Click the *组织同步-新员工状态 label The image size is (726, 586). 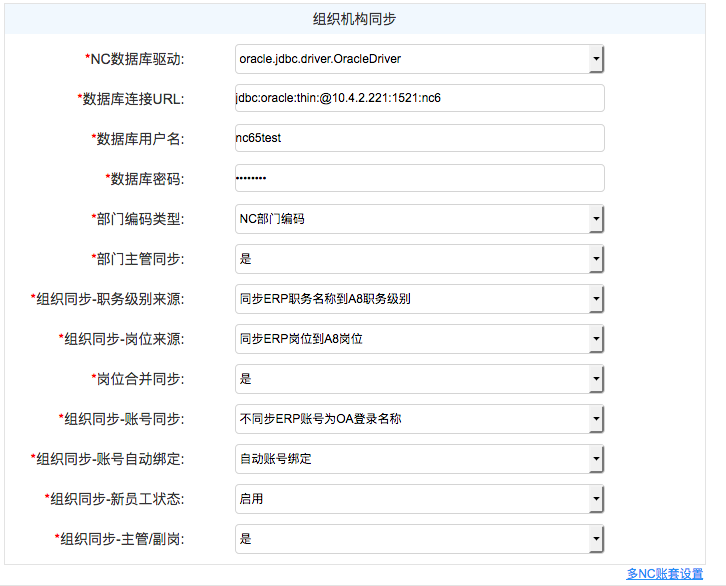click(114, 499)
